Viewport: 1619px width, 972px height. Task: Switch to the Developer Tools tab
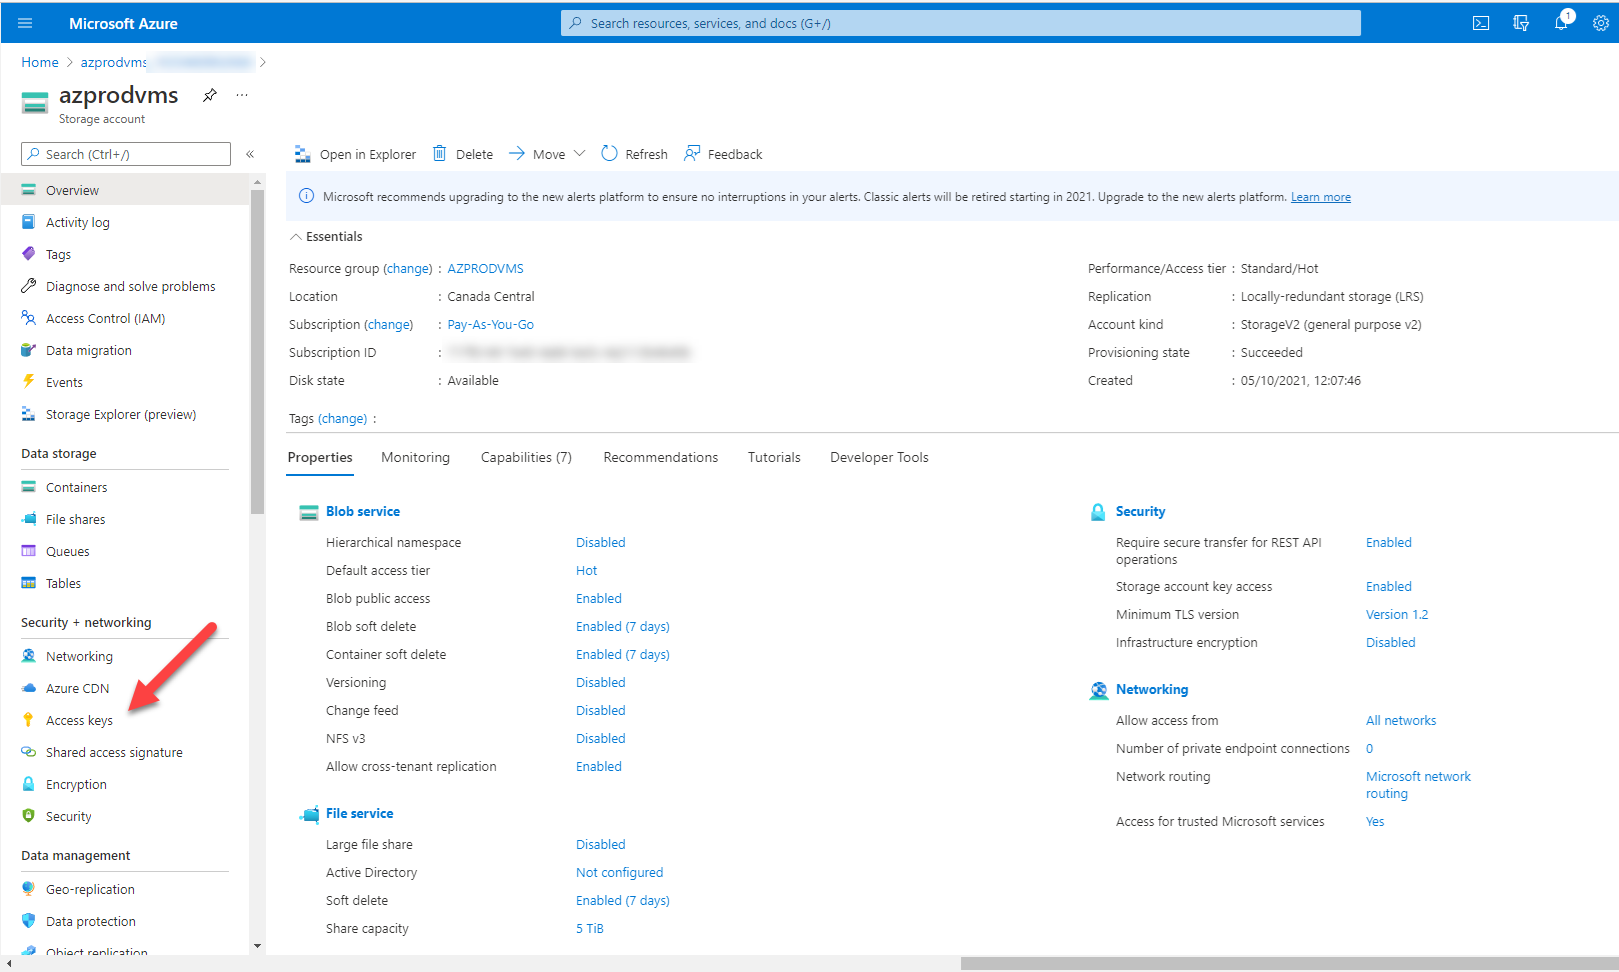tap(879, 457)
